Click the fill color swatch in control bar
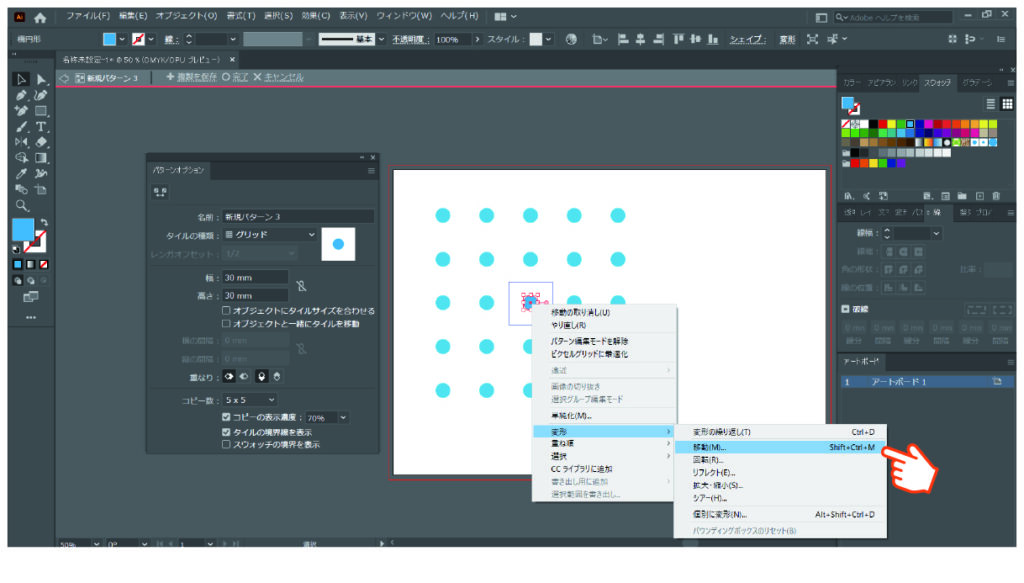Screen dimensions: 1024x583 (109, 39)
